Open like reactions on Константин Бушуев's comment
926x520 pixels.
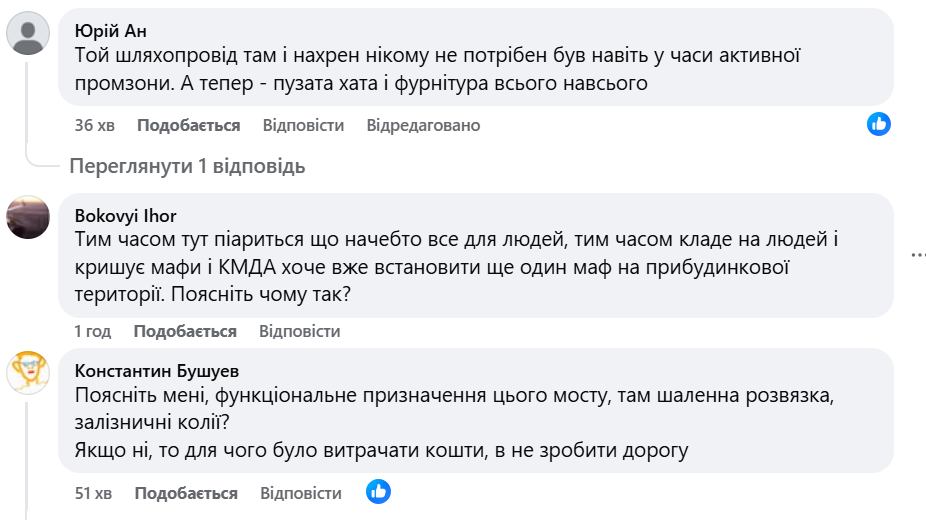click(378, 492)
